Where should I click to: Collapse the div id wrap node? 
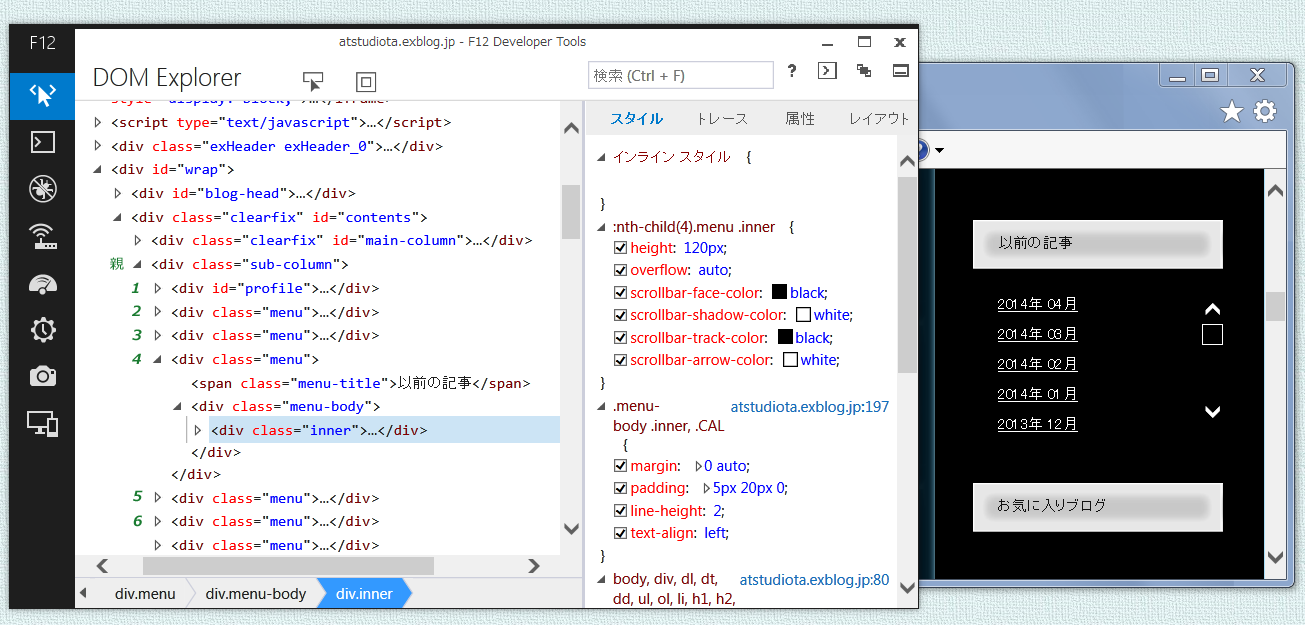coord(97,170)
